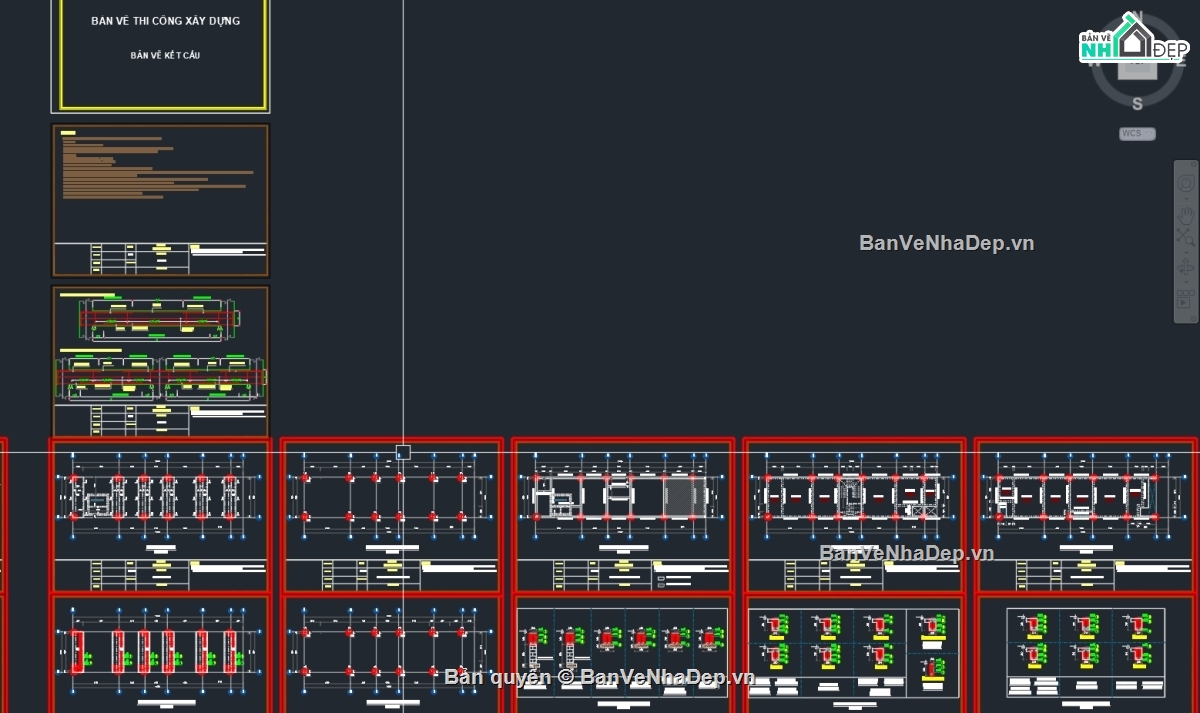Open the navigation bar customize menu button

pyautogui.click(x=1193, y=318)
